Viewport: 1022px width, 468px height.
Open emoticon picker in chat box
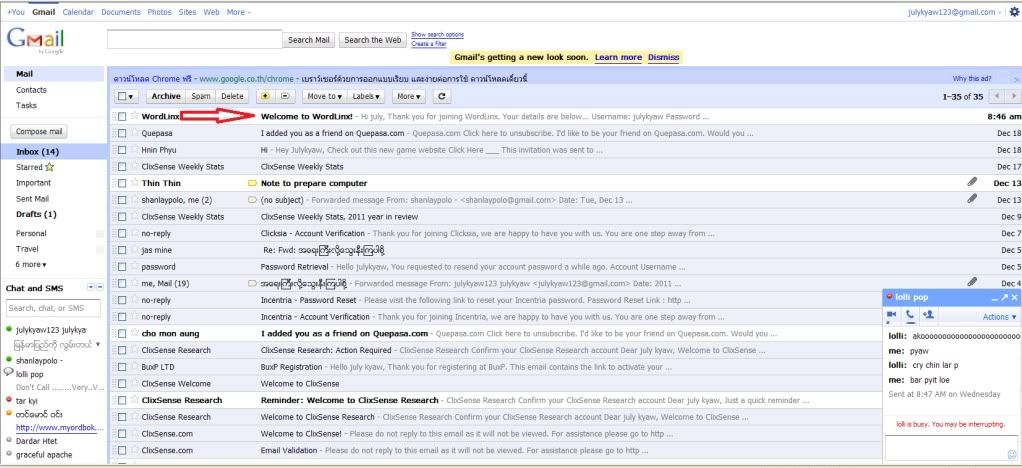(1012, 454)
